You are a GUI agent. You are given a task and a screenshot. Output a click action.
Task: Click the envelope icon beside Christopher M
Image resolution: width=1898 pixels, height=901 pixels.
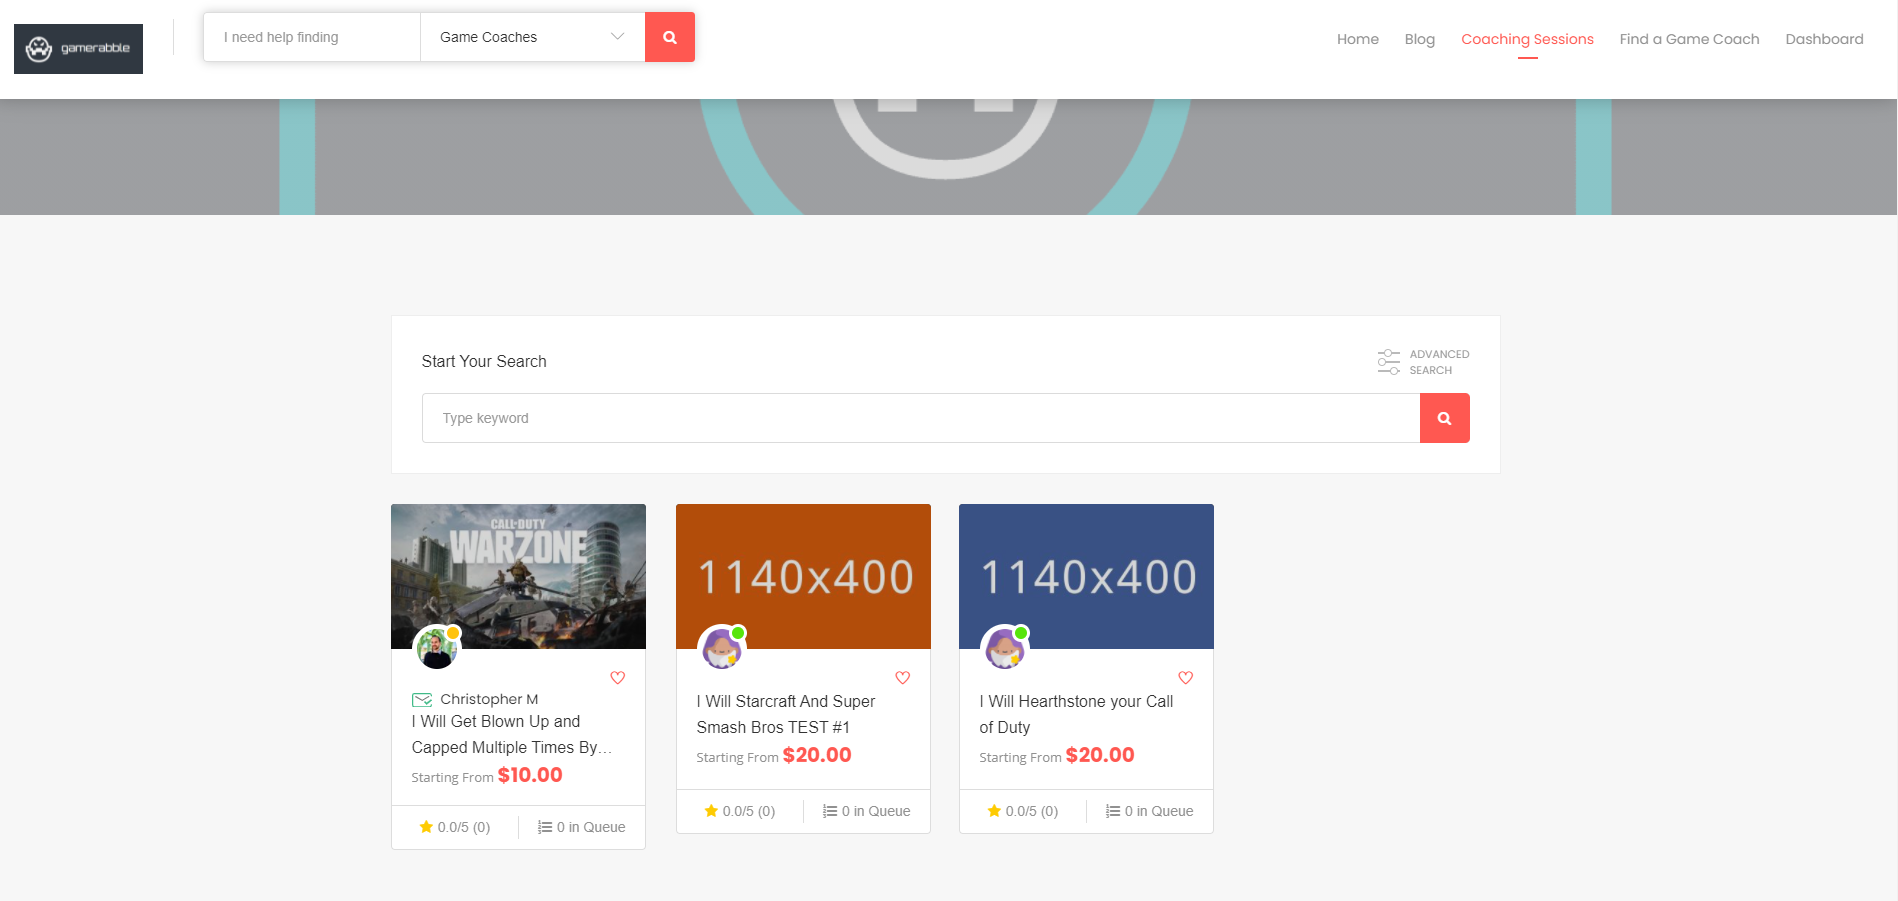tap(422, 699)
